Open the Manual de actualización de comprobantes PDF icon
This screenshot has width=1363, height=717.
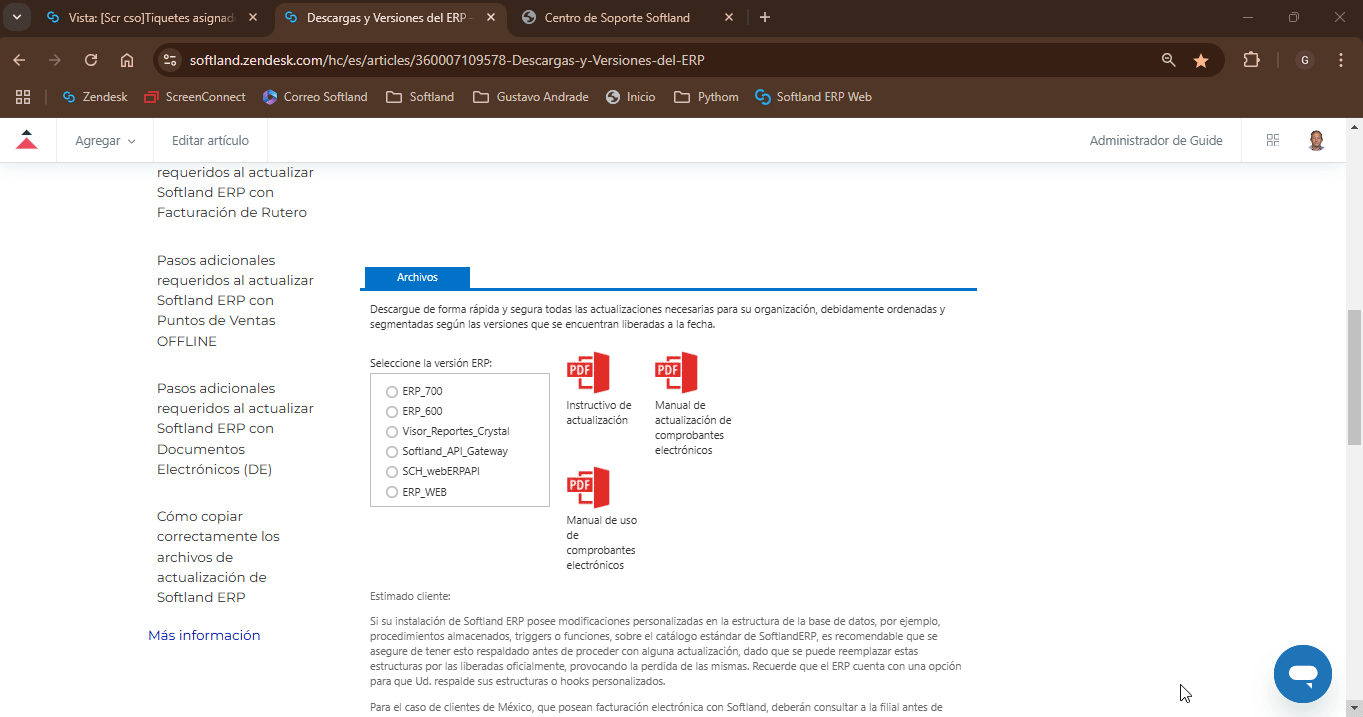coord(676,372)
